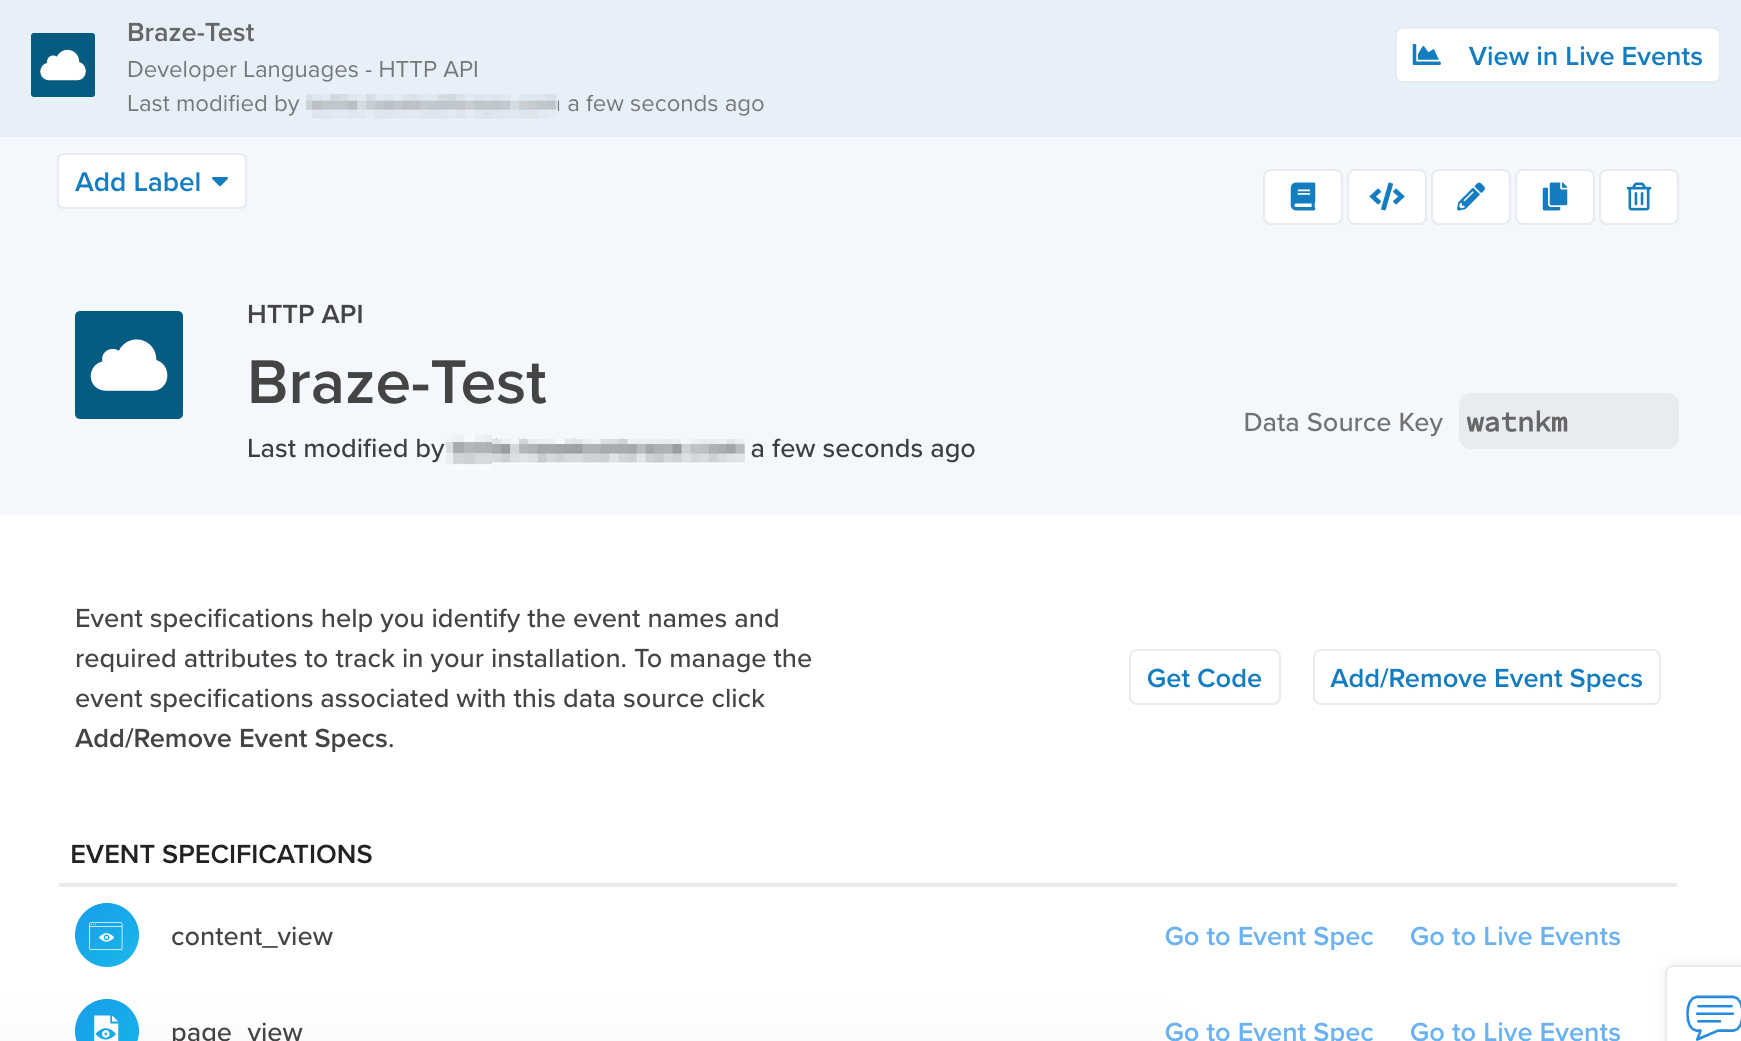Viewport: 1741px width, 1041px height.
Task: Click the book documentation icon
Action: click(1302, 197)
